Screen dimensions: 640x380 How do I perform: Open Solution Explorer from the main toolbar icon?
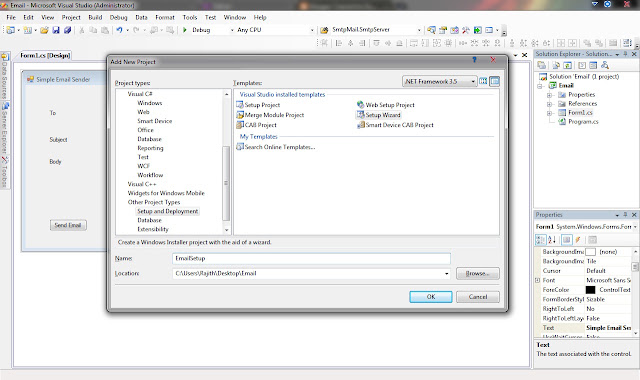[431, 30]
